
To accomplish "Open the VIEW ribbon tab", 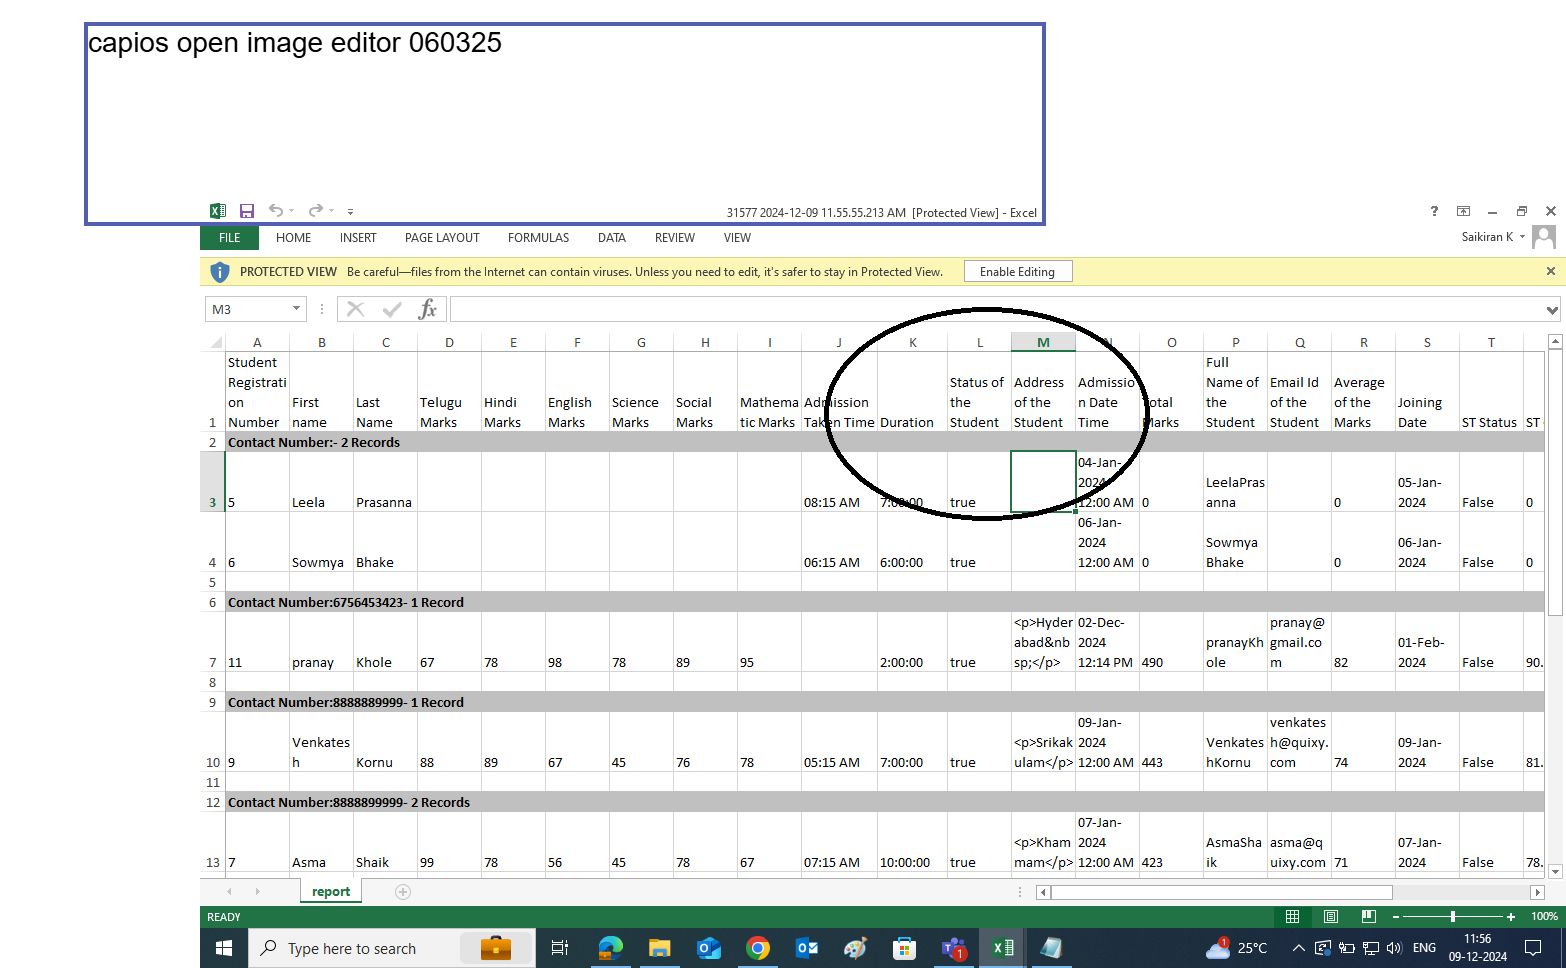I will click(737, 238).
